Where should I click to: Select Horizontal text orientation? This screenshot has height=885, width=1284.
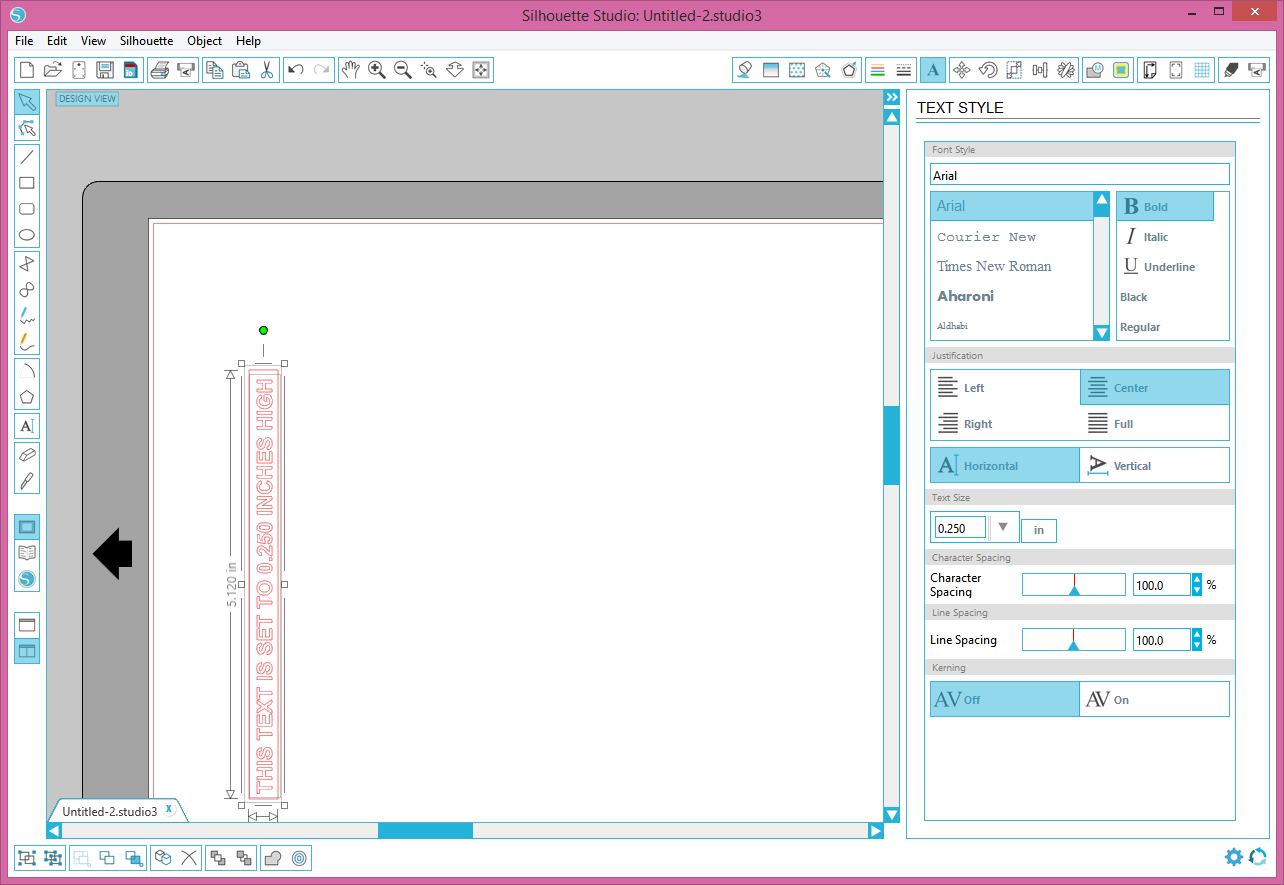click(x=1005, y=466)
